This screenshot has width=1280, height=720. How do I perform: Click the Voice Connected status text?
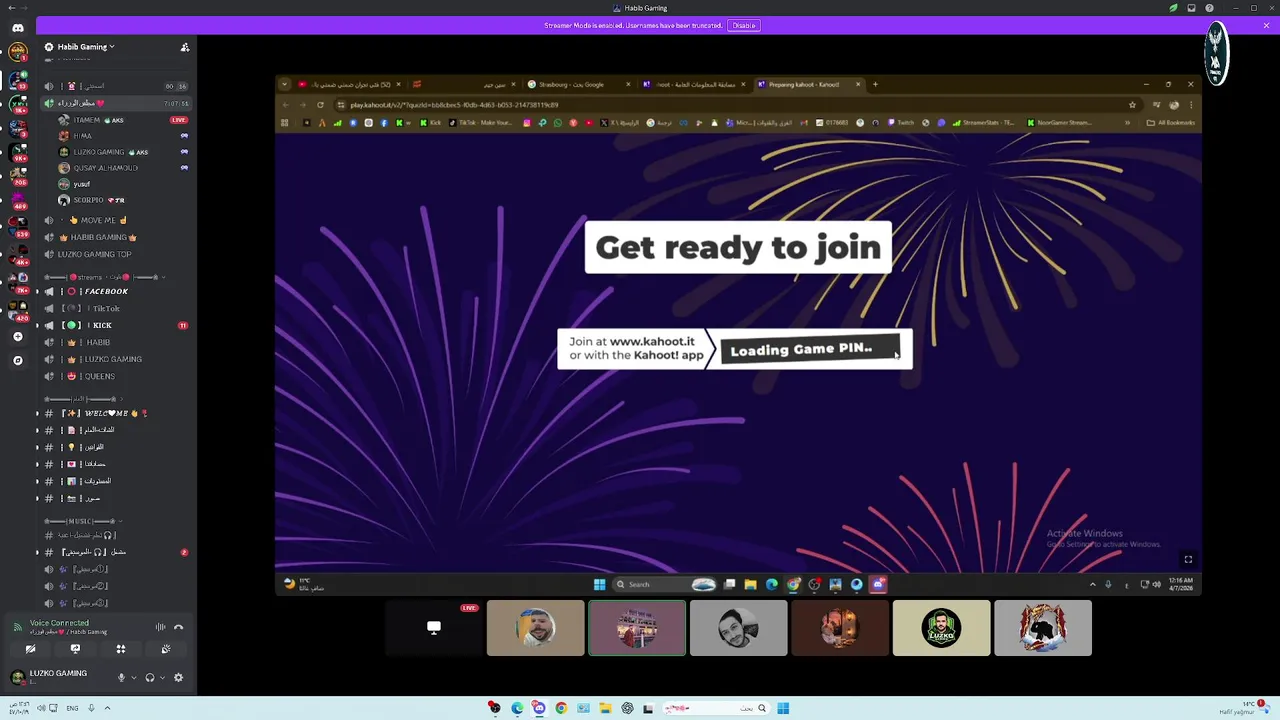(x=59, y=623)
